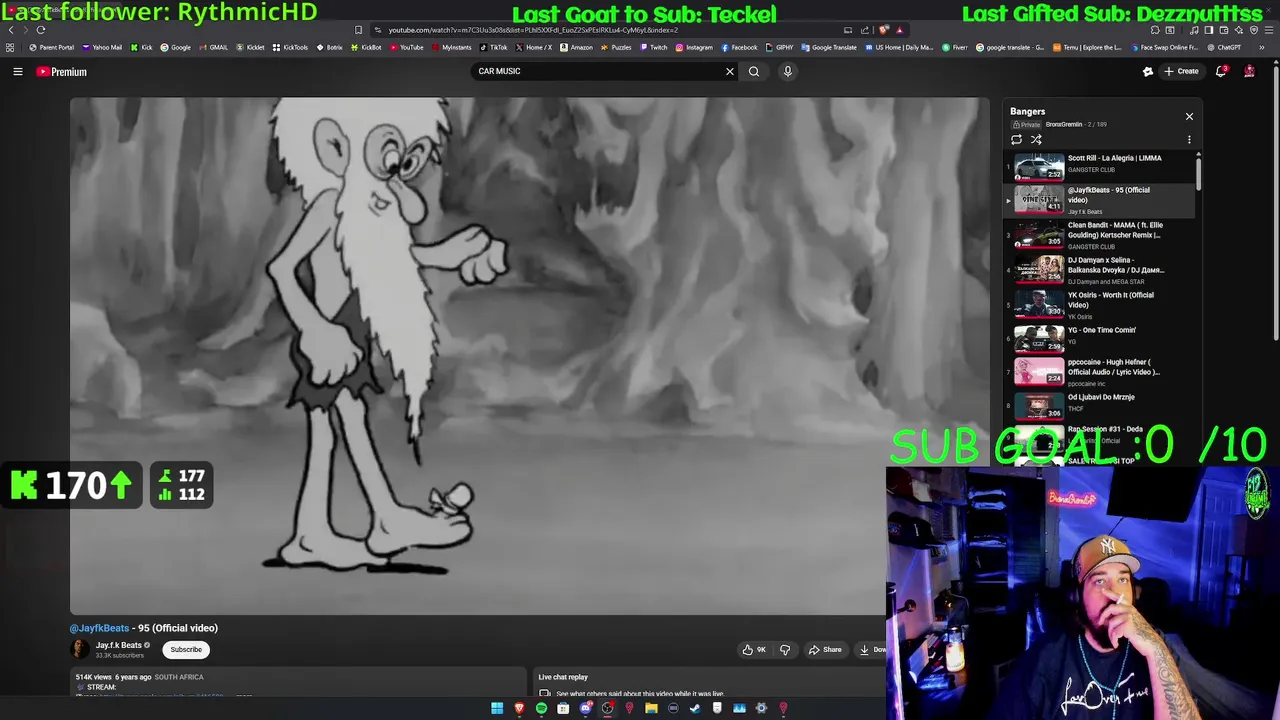Play YG - One Time Comin' entry
Image resolution: width=1280 pixels, height=720 pixels.
coord(1099,338)
